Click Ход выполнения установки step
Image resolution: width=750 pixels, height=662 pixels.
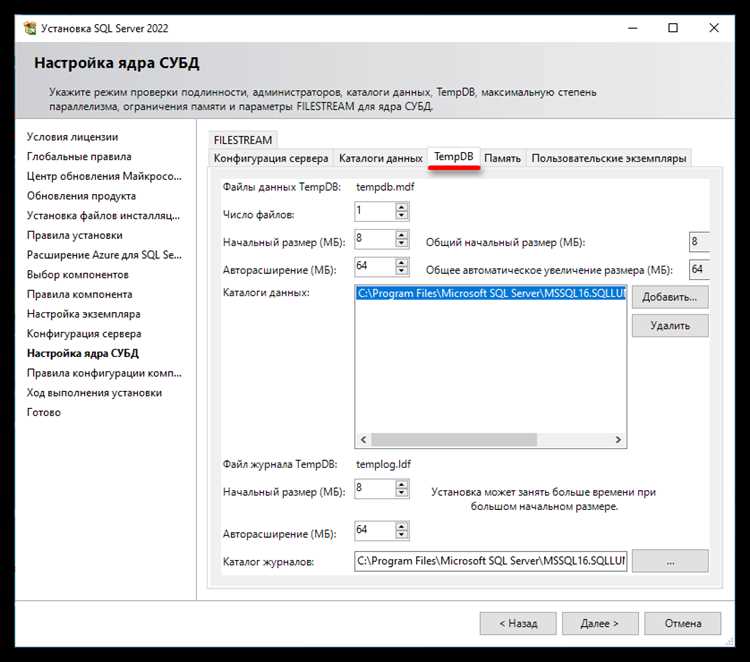click(x=94, y=392)
